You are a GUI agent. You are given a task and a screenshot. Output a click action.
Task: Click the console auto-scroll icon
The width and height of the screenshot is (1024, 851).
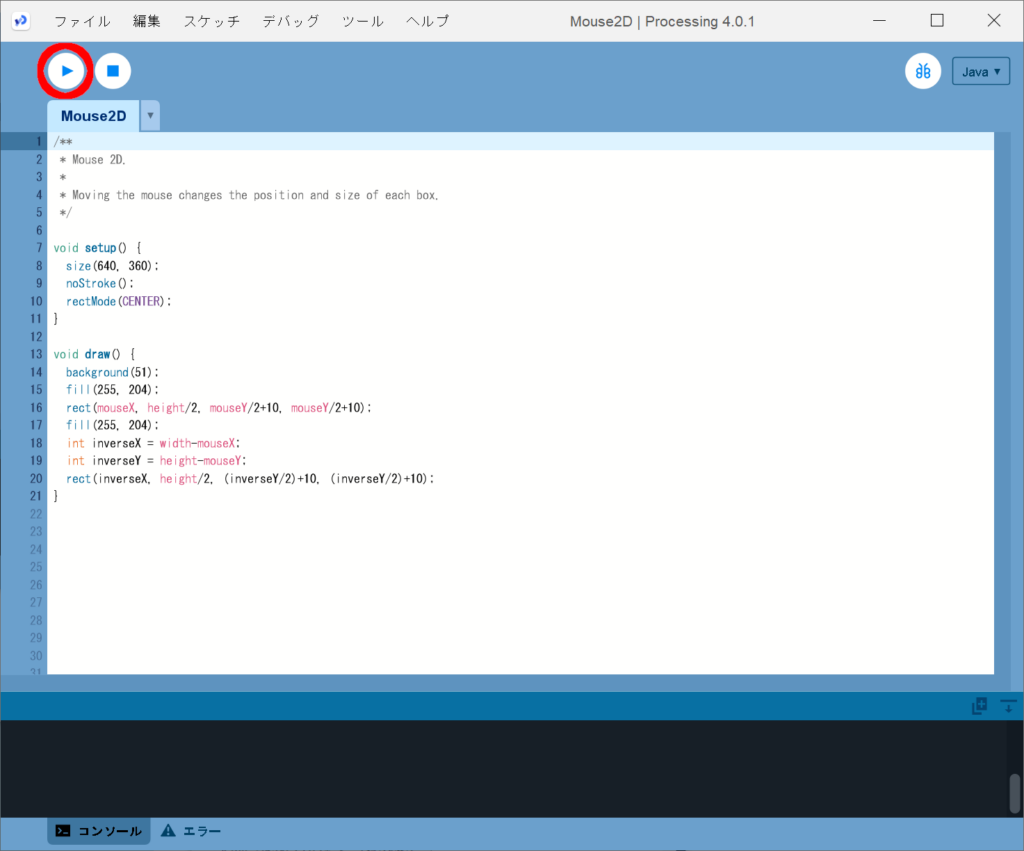point(1008,706)
